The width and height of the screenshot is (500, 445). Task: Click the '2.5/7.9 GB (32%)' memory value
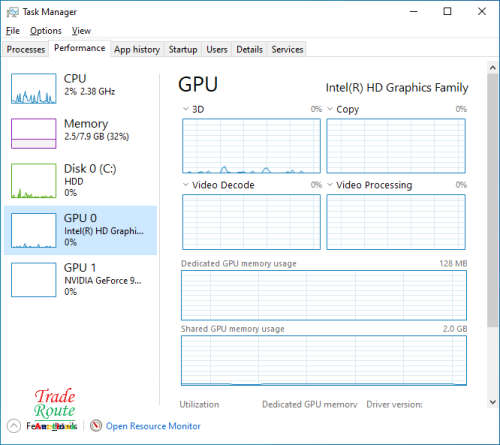pyautogui.click(x=97, y=136)
